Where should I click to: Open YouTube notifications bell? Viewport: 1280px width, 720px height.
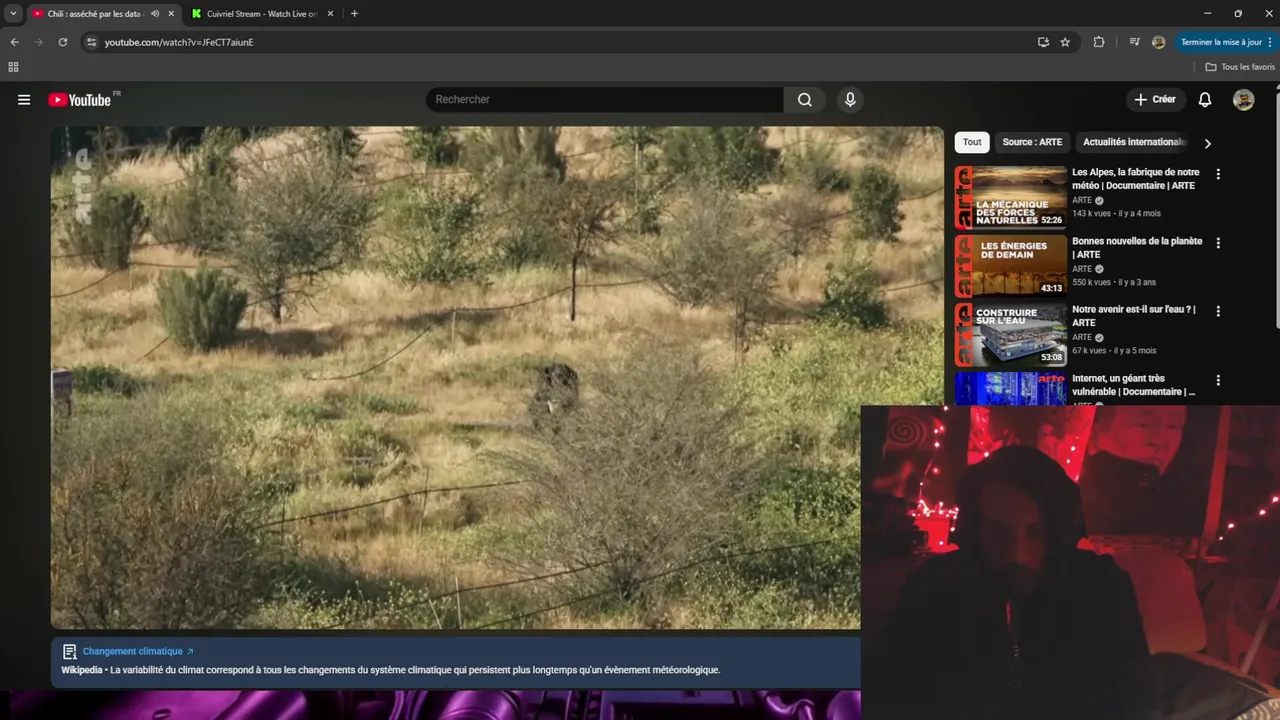[x=1205, y=99]
